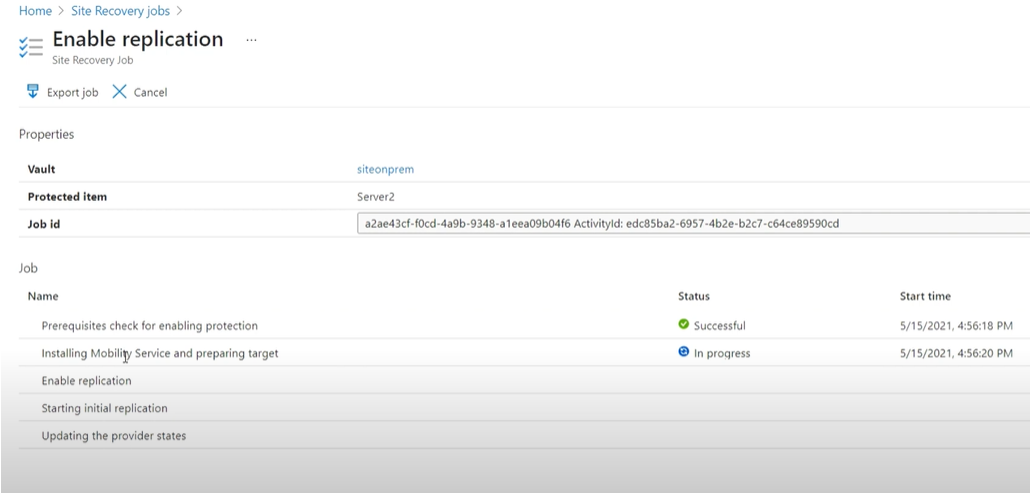
Task: Select the Enable replication job step
Action: (x=86, y=381)
